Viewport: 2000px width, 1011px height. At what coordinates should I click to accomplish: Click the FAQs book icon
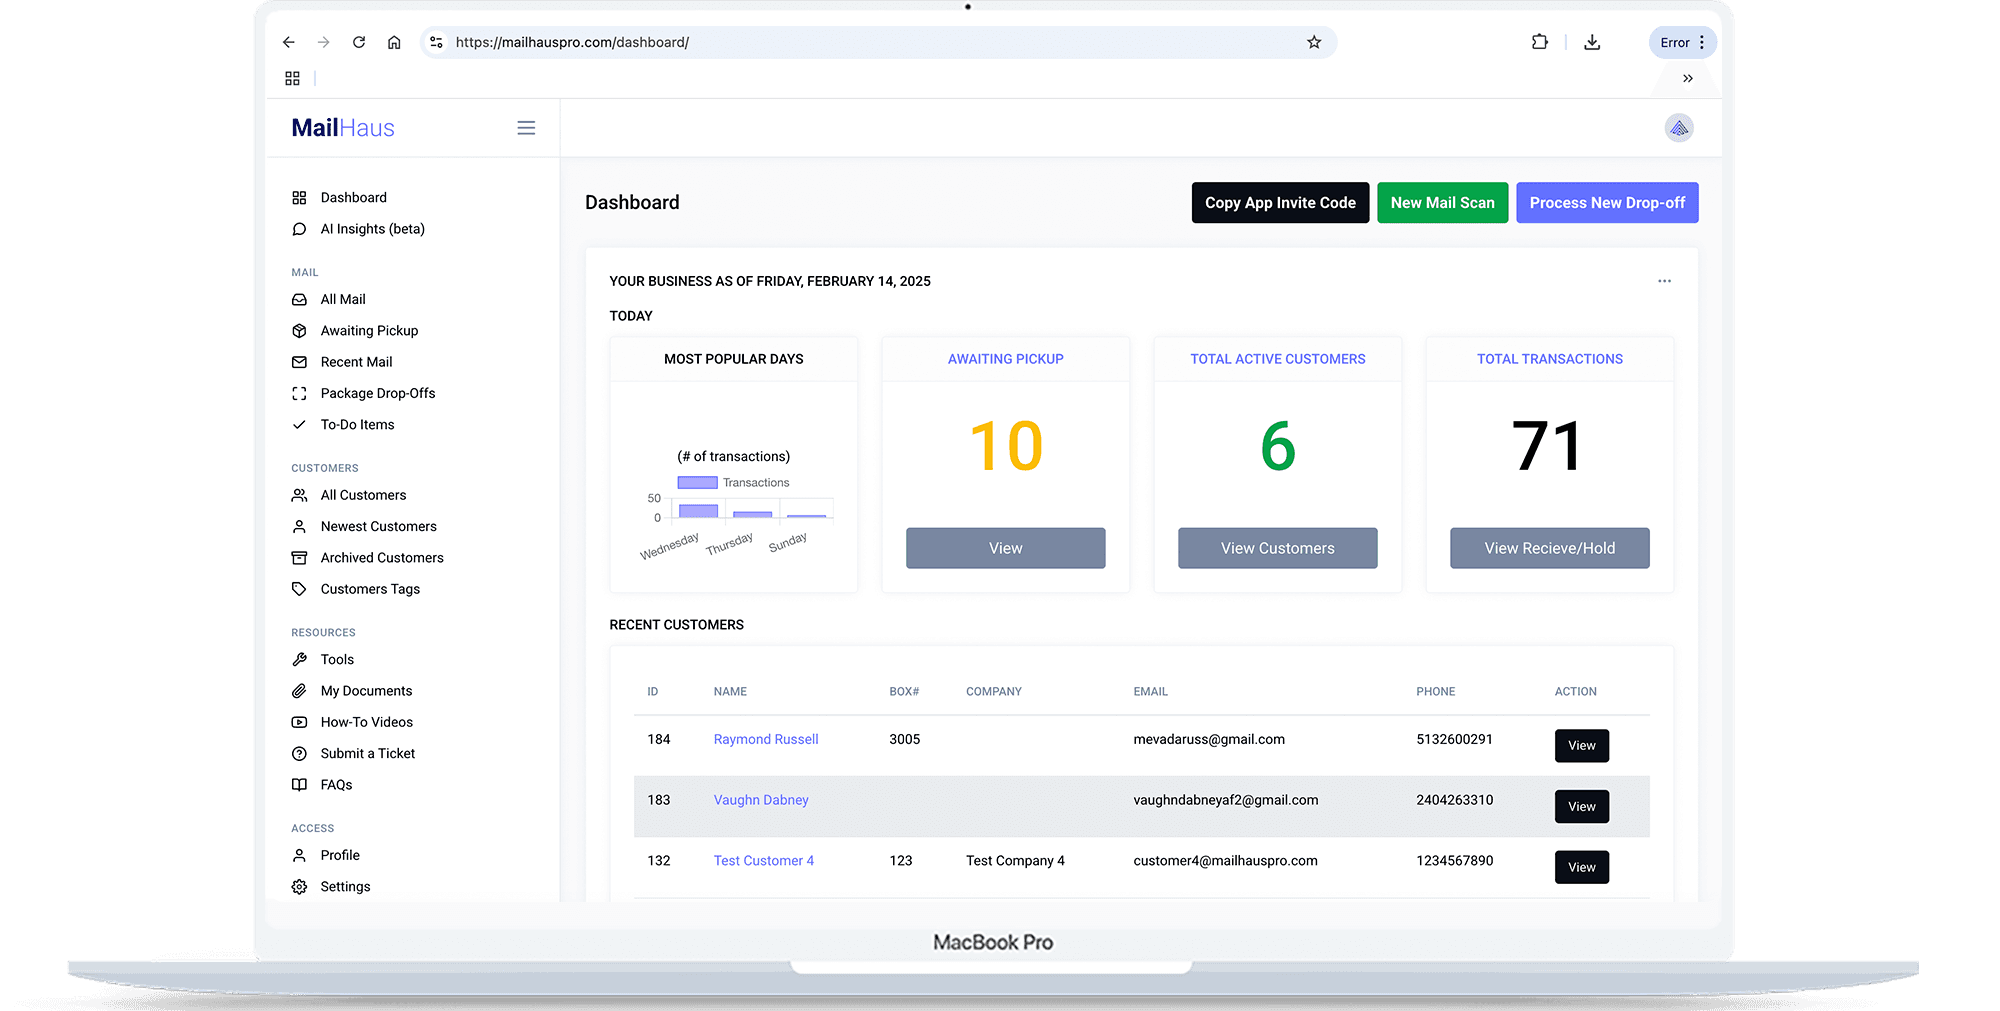pyautogui.click(x=299, y=785)
